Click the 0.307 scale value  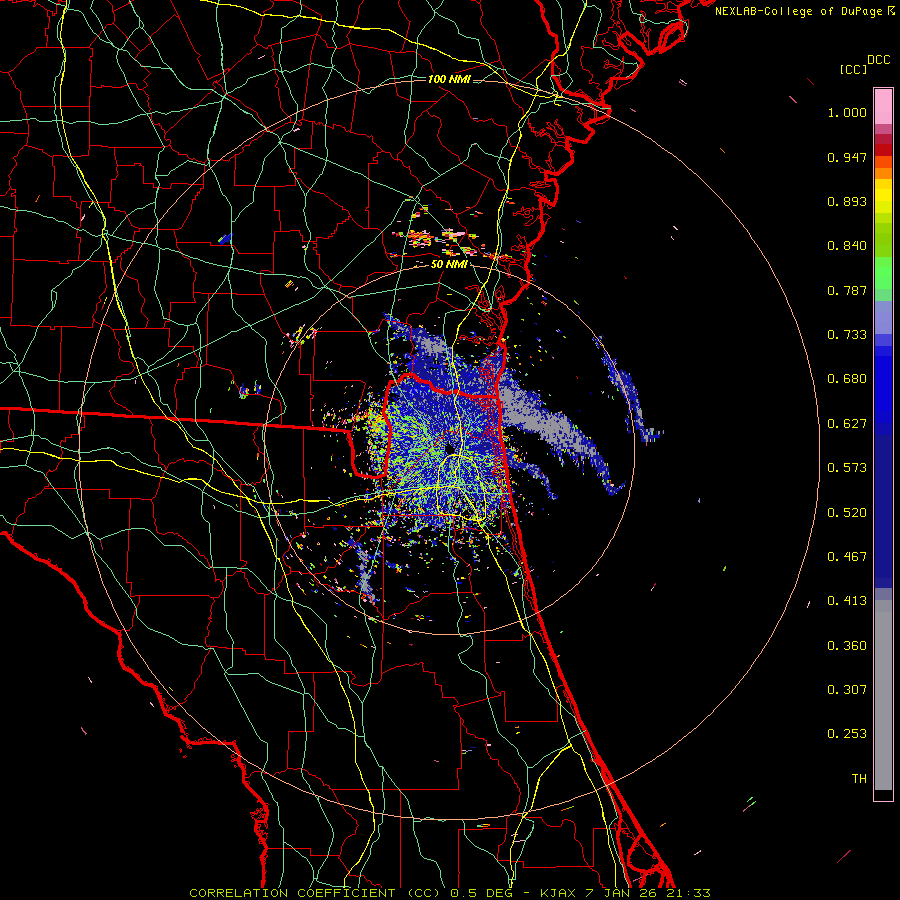click(847, 690)
